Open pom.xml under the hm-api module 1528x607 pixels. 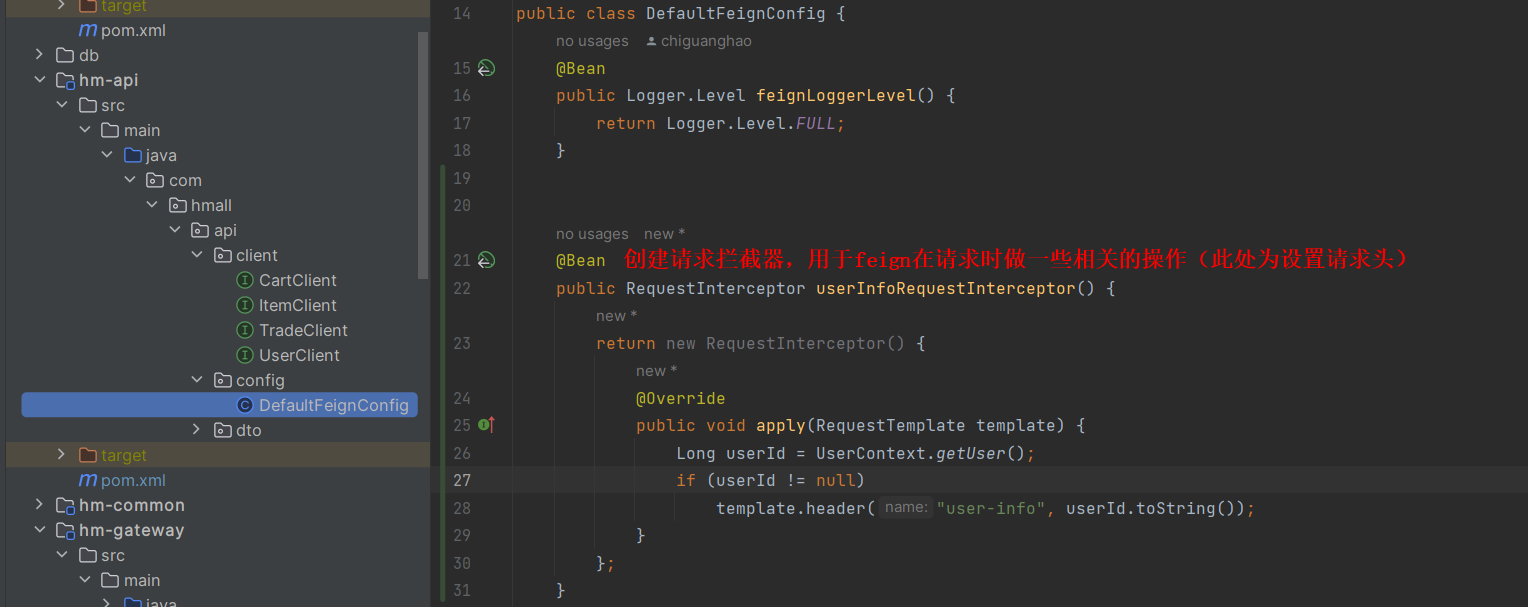[133, 480]
